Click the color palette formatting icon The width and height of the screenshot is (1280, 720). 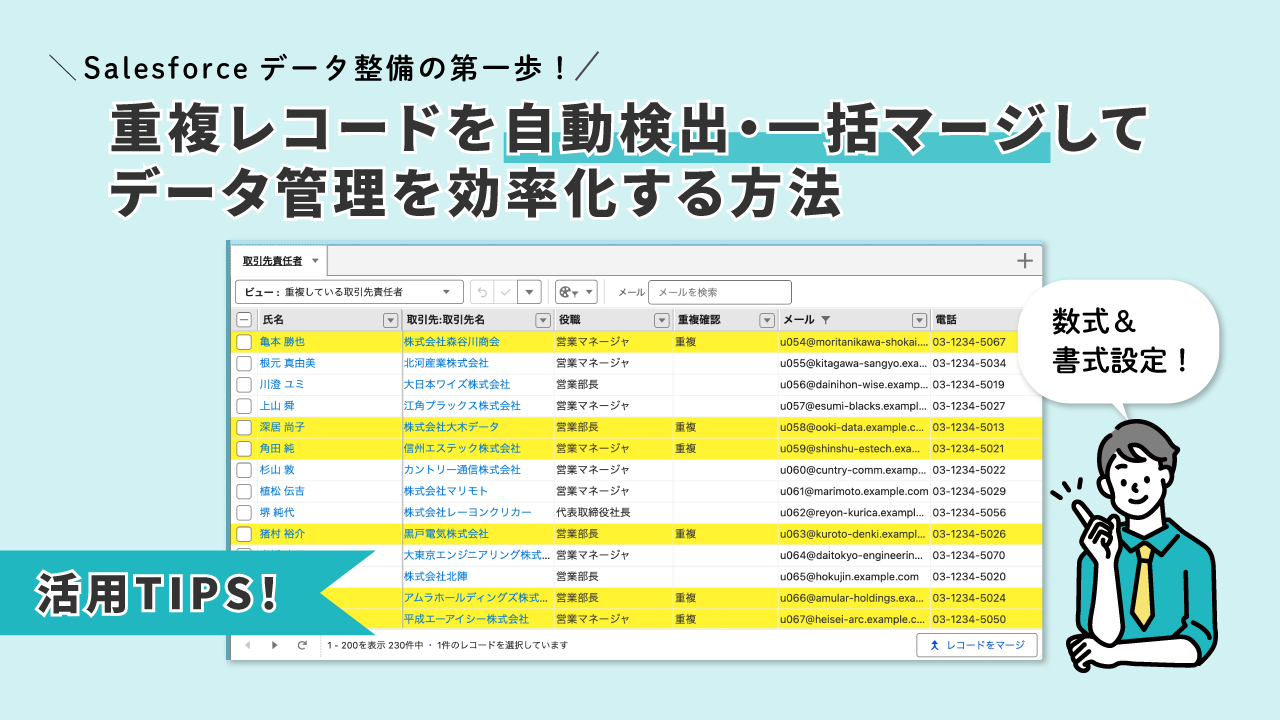567,292
